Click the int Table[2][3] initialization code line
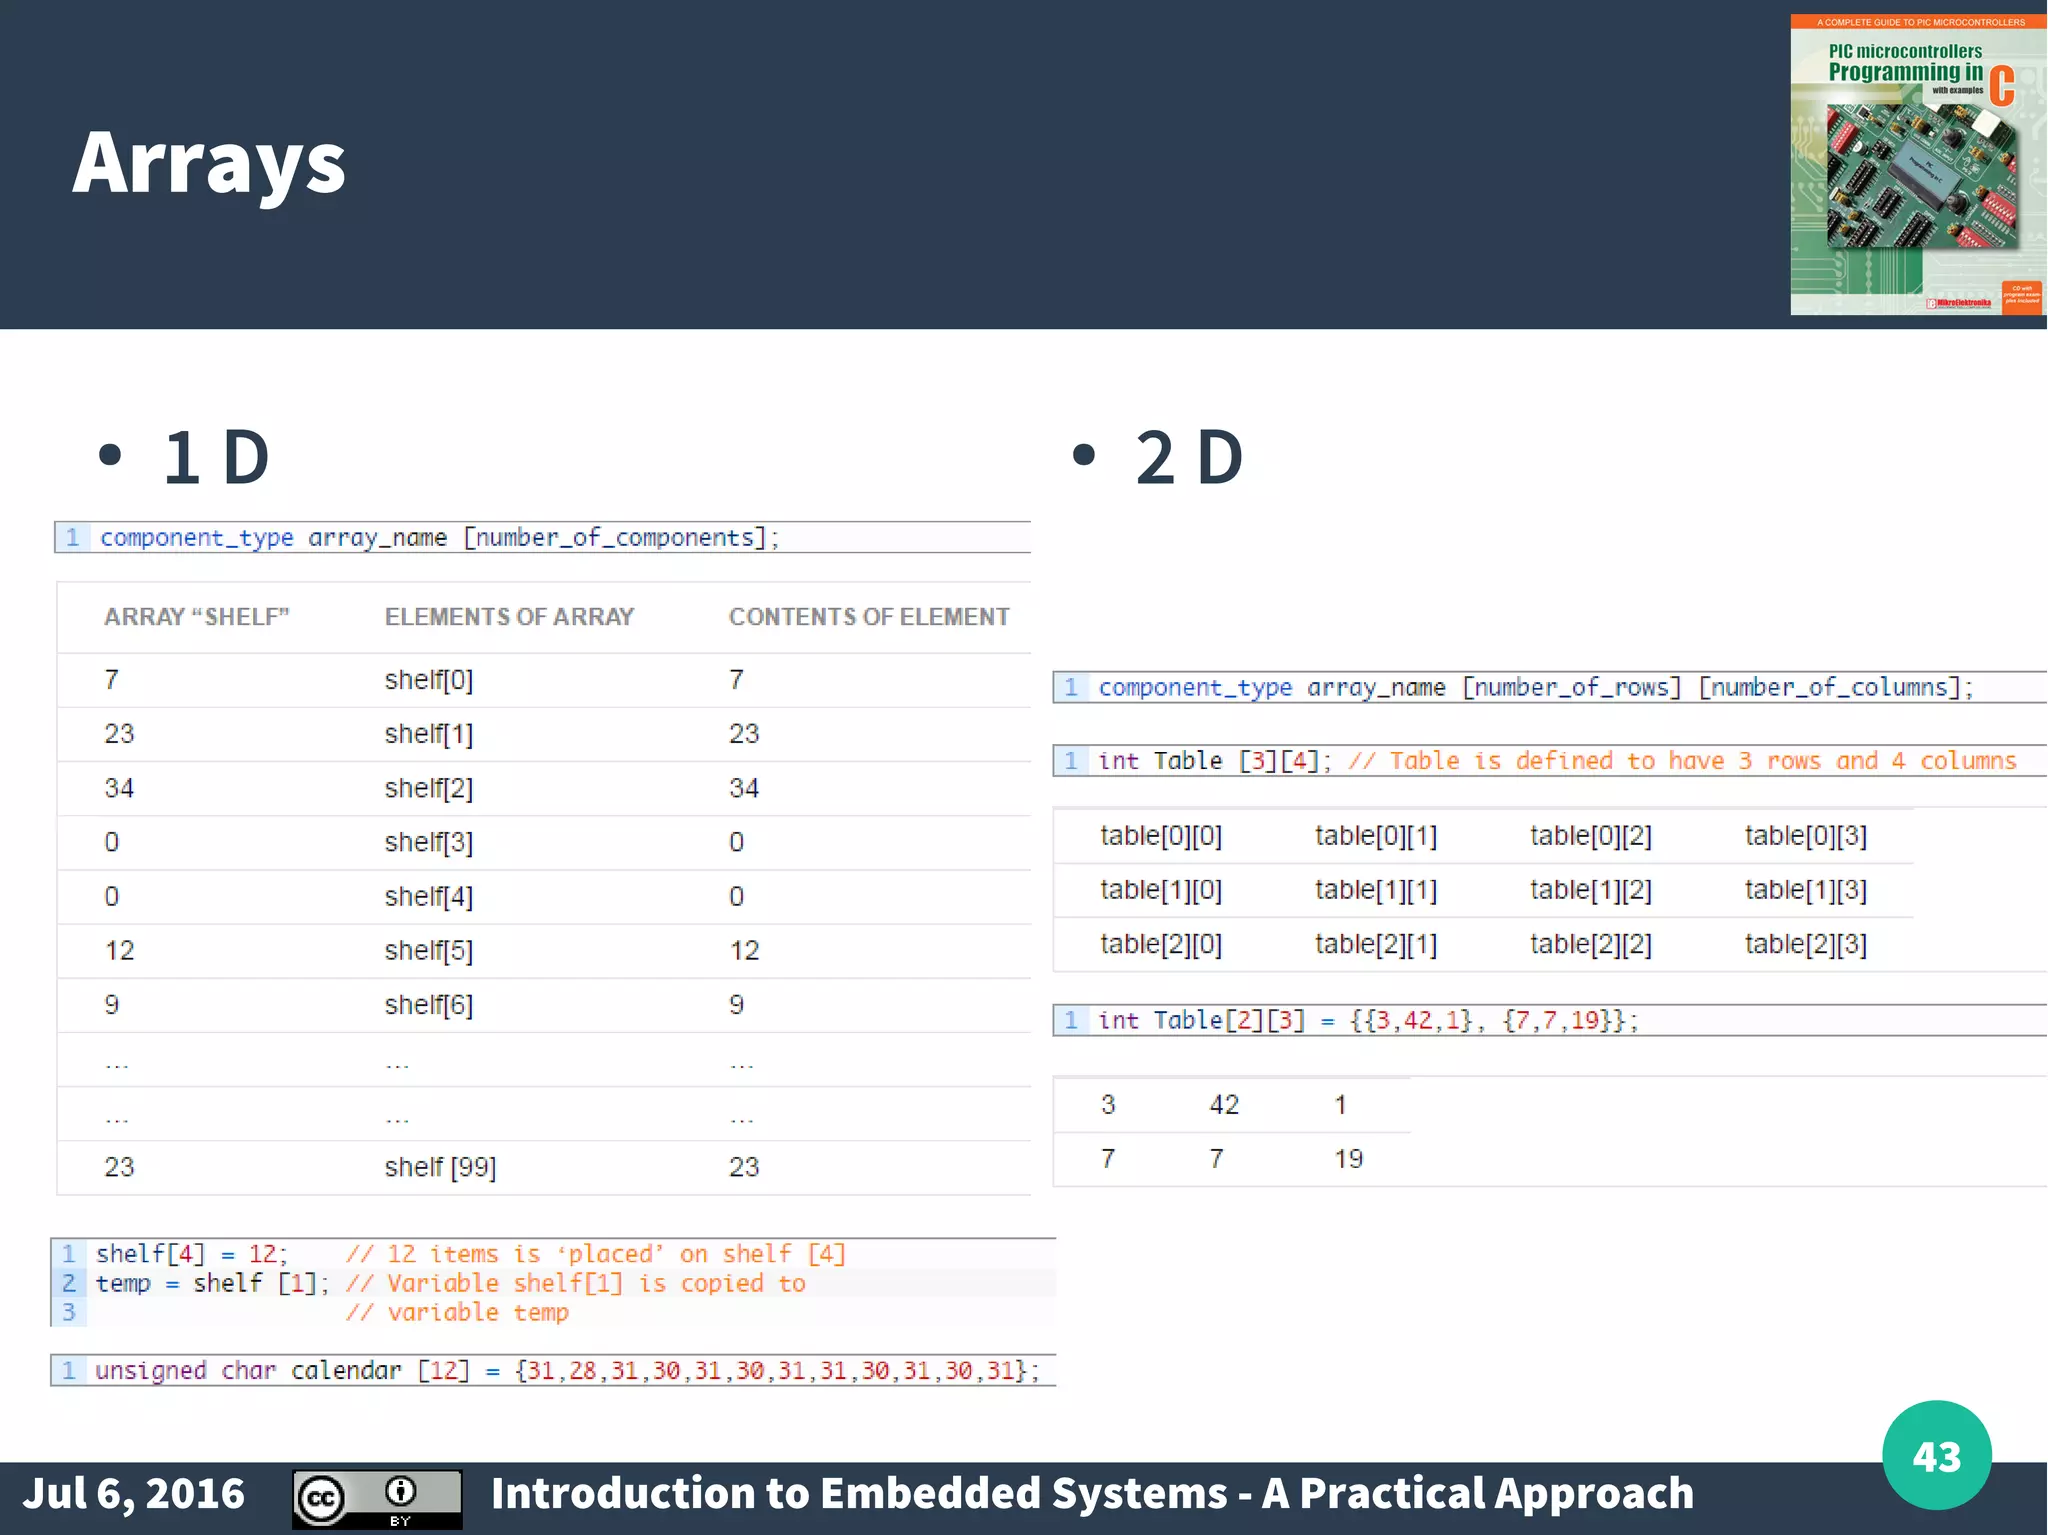 tap(1549, 1020)
